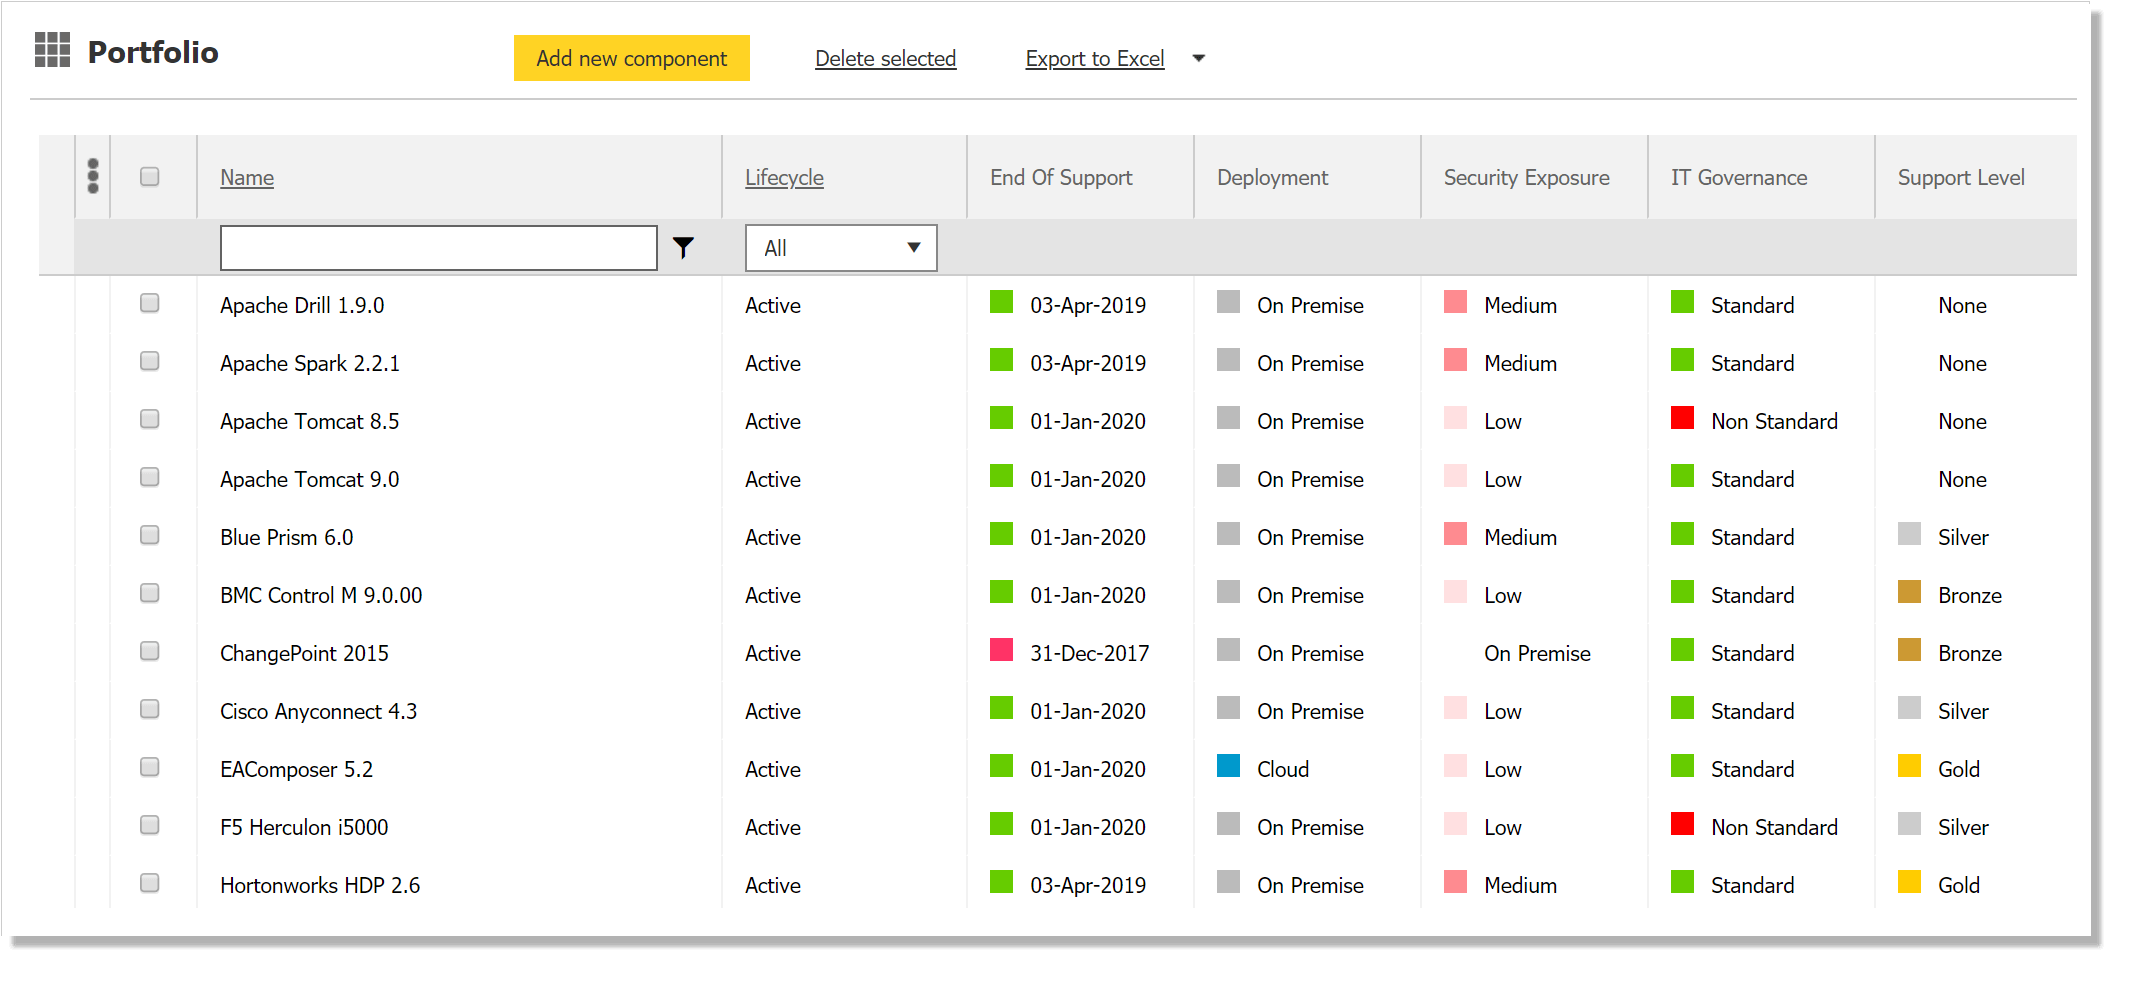Open the Blue Prism 6.0 entry
This screenshot has height=1000, width=2140.
[x=287, y=538]
